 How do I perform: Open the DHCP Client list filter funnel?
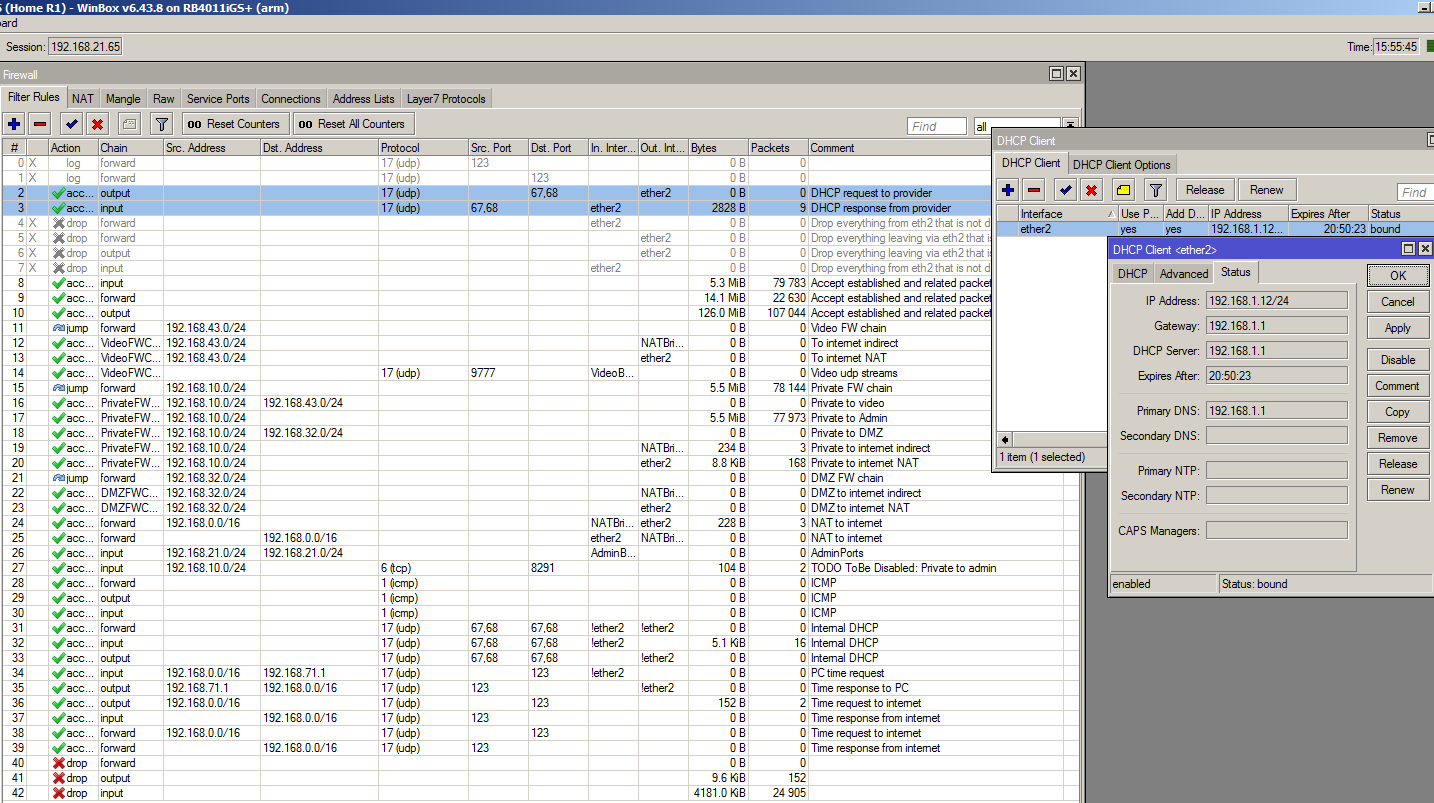click(x=1155, y=190)
